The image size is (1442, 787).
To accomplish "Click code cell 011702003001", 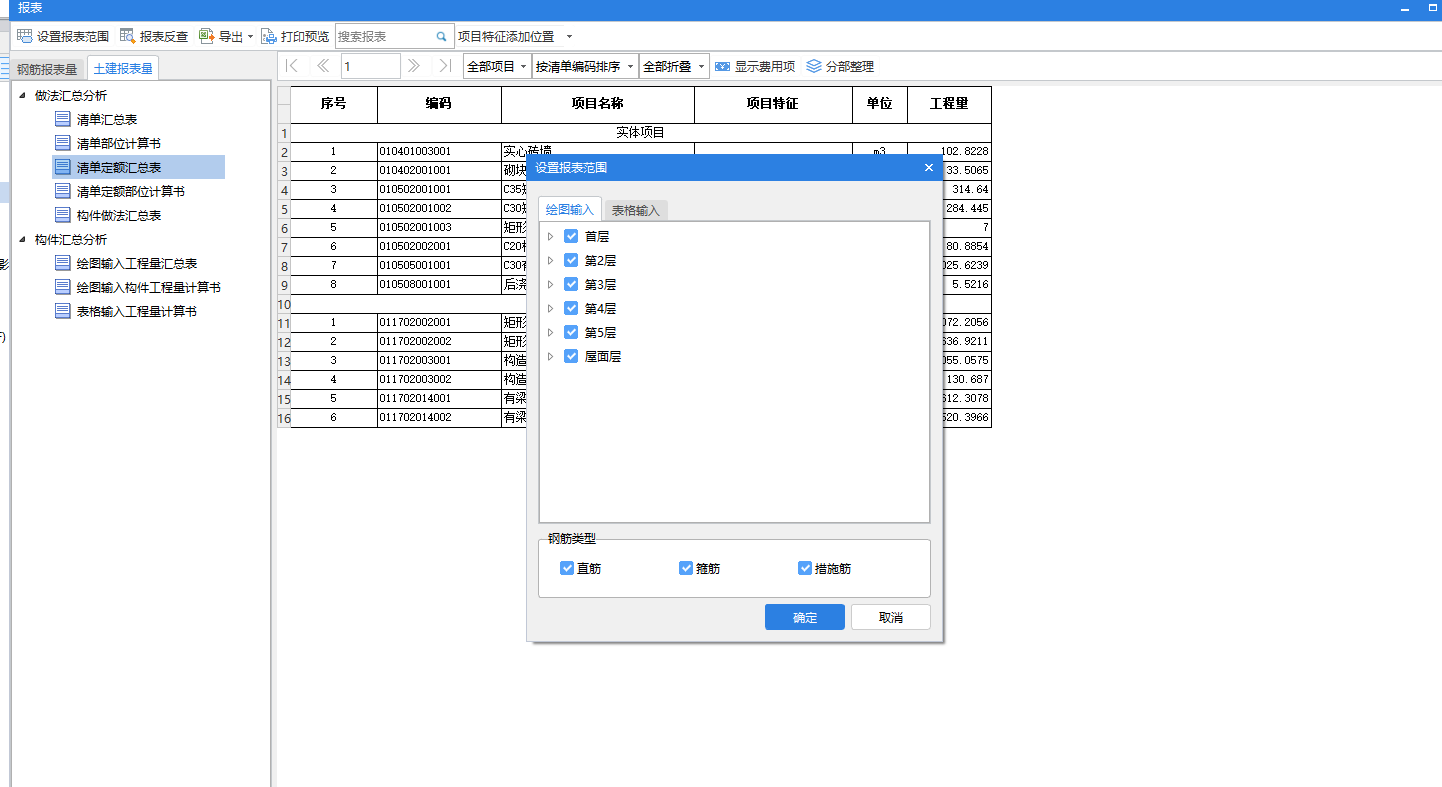I will tap(439, 361).
